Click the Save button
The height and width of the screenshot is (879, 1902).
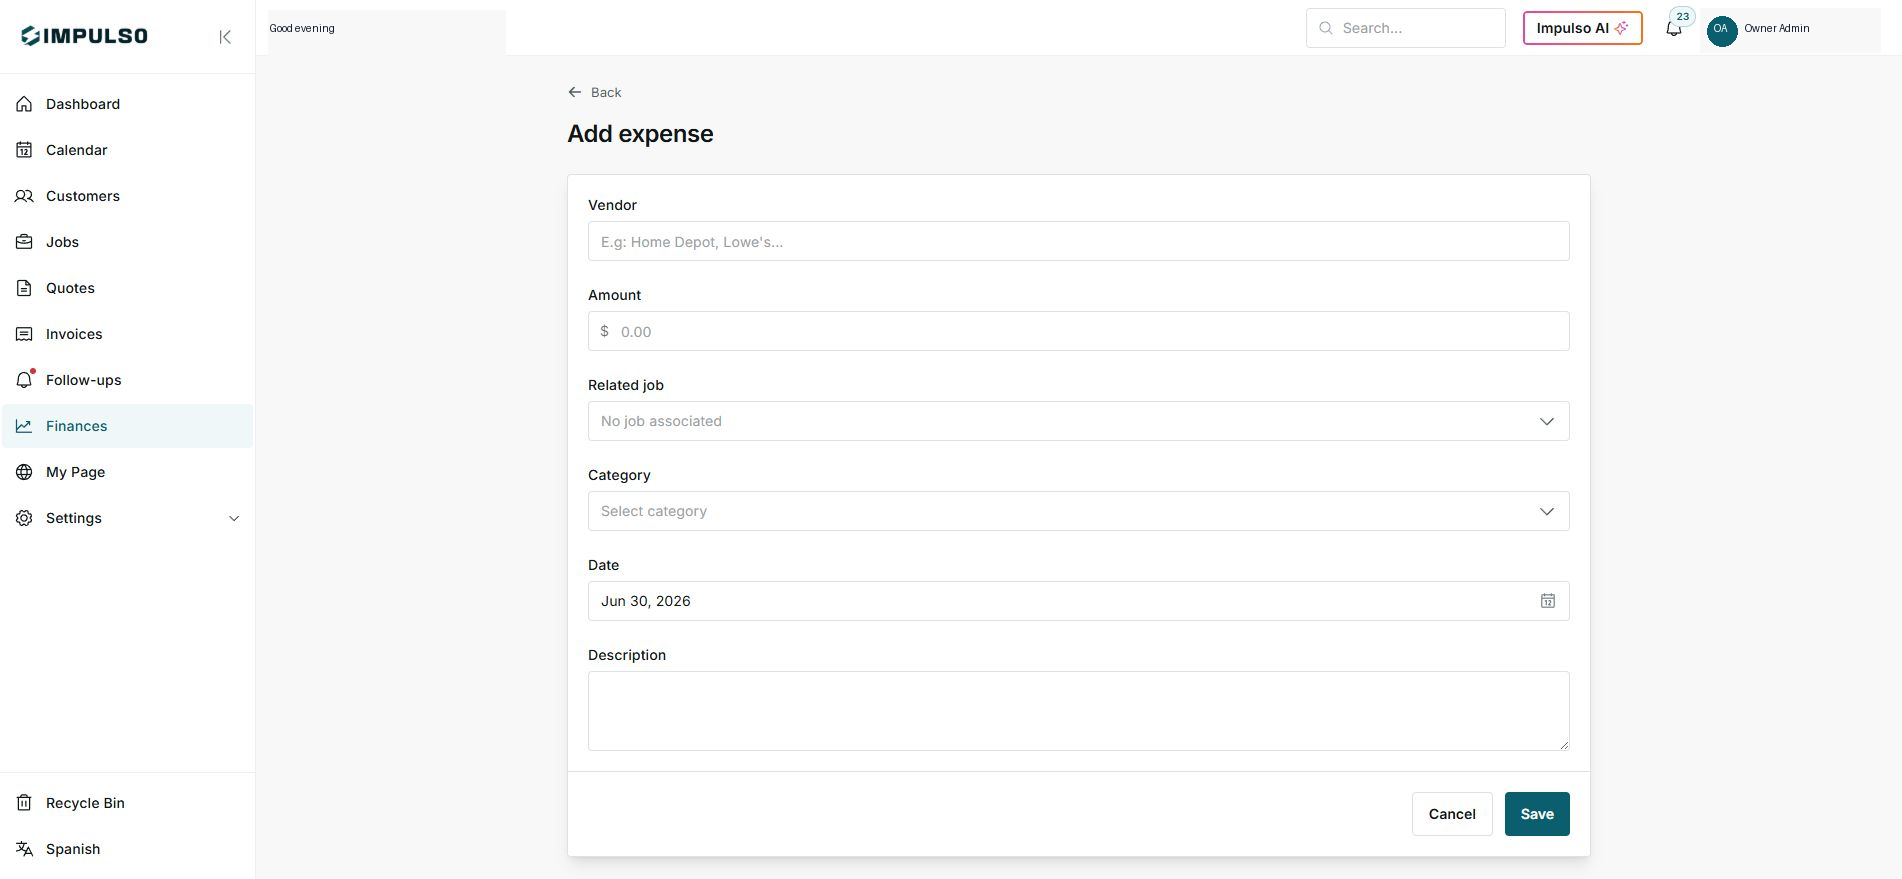[1537, 814]
